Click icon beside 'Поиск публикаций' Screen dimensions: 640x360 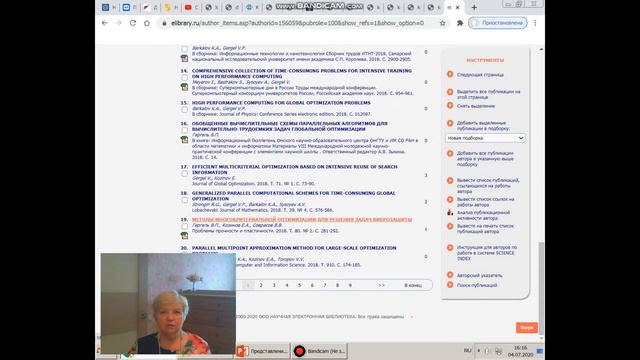pyautogui.click(x=450, y=285)
